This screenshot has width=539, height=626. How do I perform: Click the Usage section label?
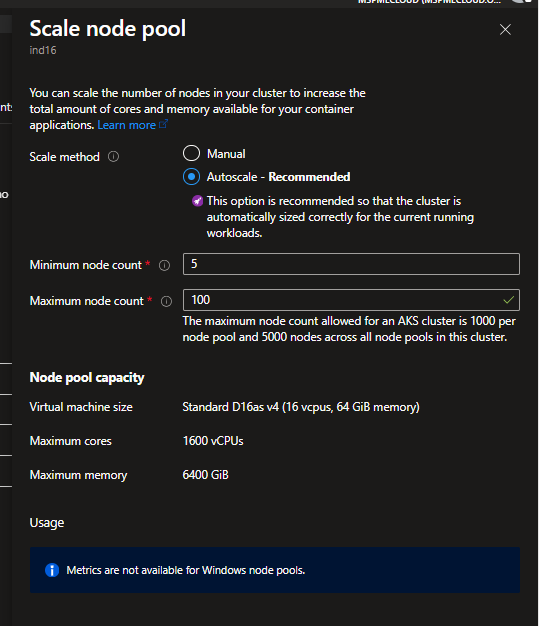[47, 523]
